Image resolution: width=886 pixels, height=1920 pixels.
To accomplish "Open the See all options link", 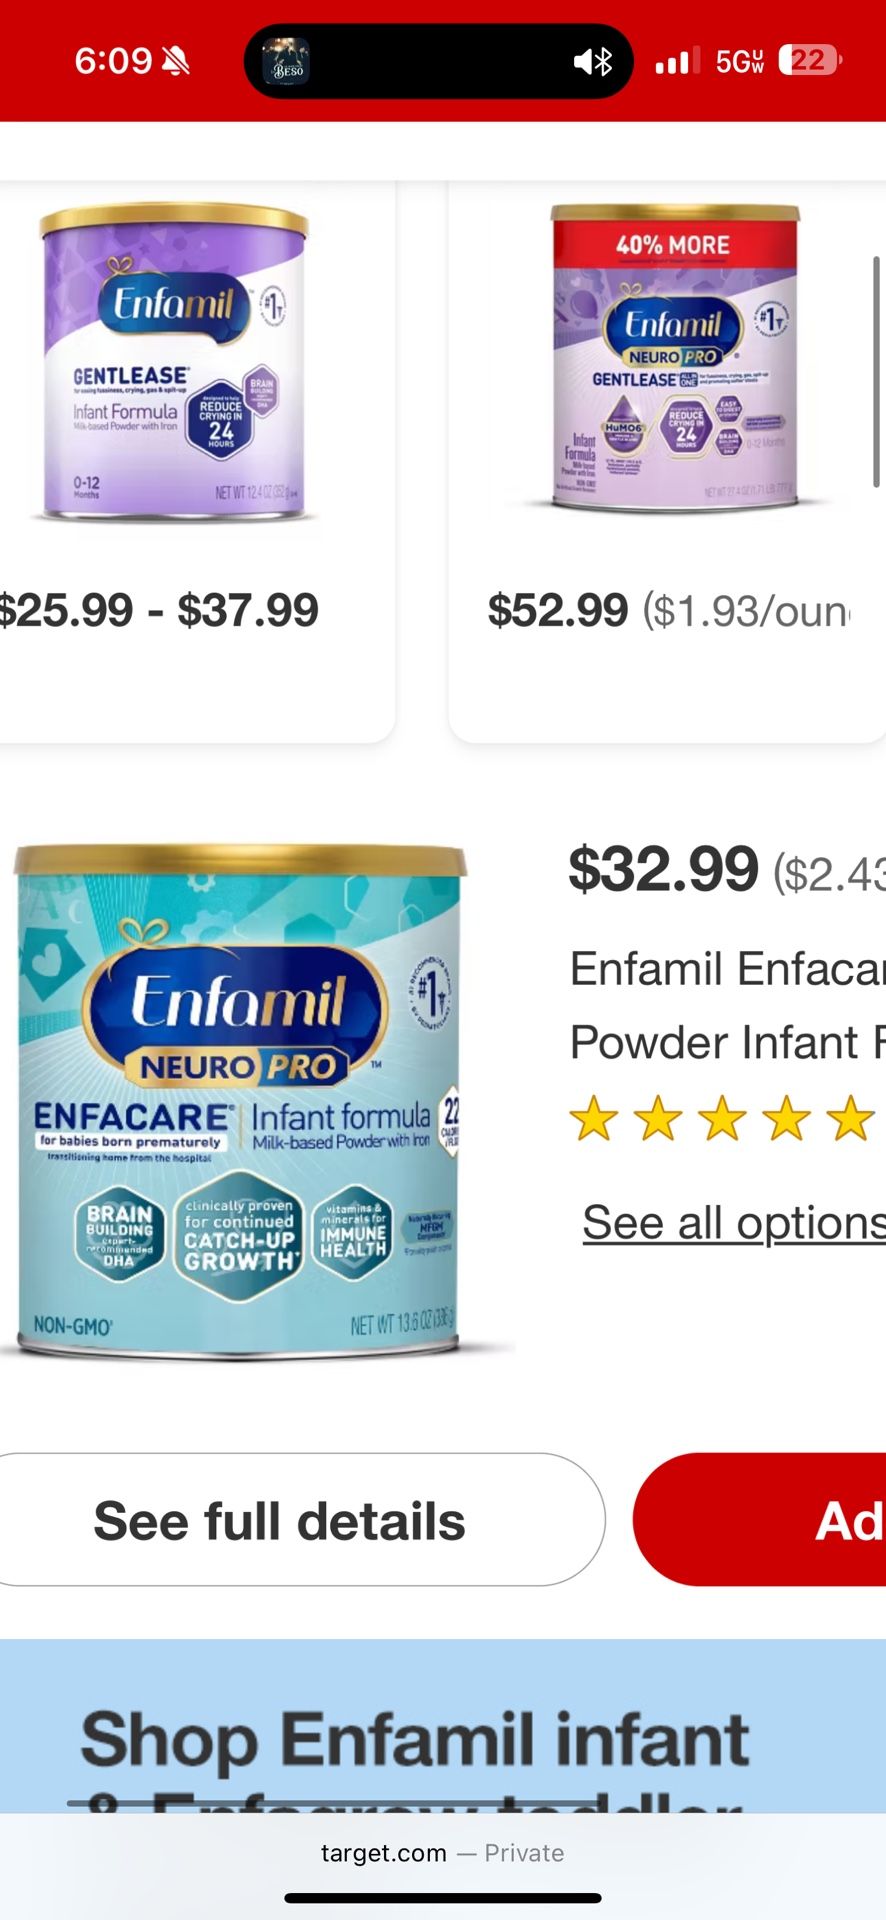I will pyautogui.click(x=732, y=1221).
